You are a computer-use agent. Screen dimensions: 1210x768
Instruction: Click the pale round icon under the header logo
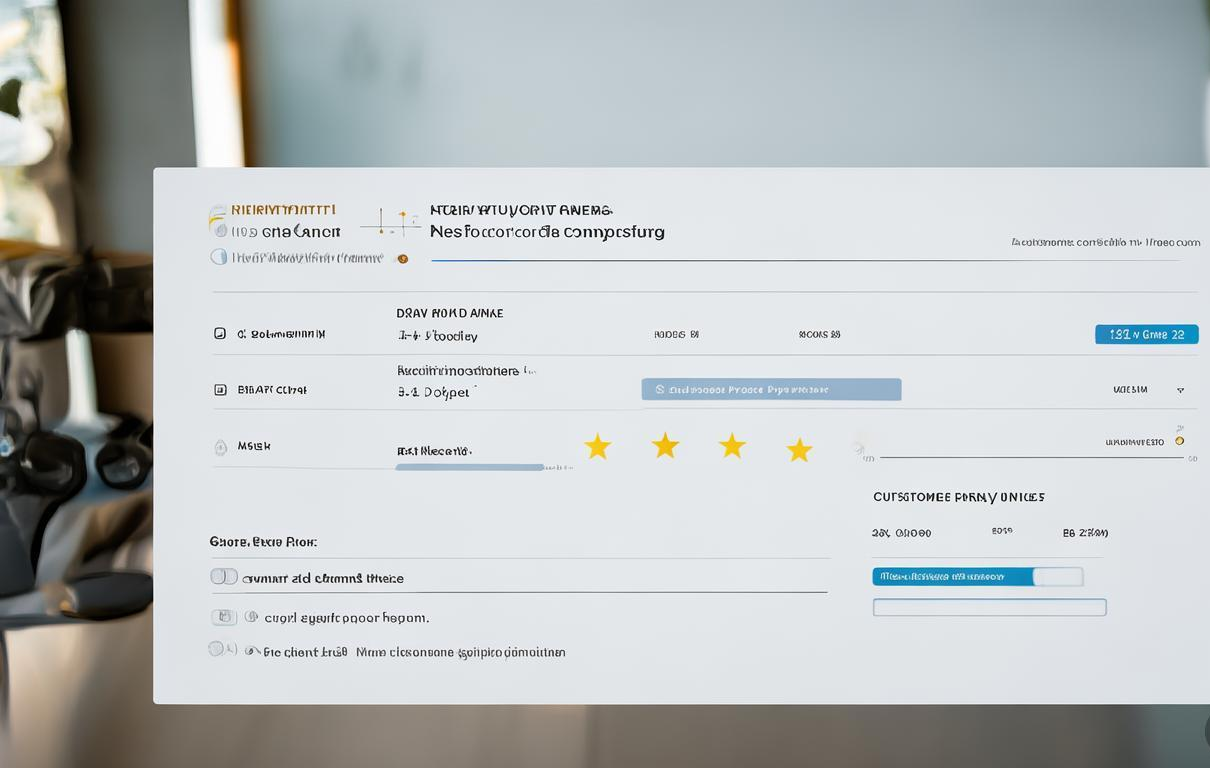219,257
